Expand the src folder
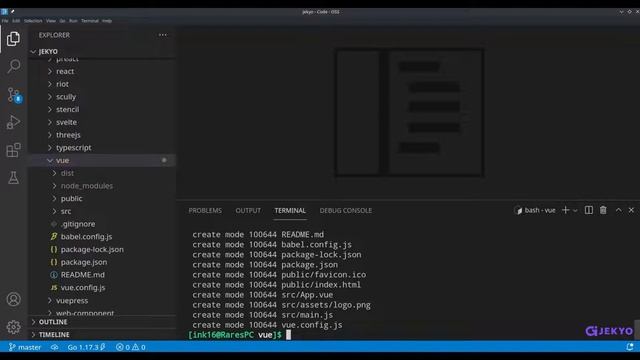The height and width of the screenshot is (360, 640). 102,211
